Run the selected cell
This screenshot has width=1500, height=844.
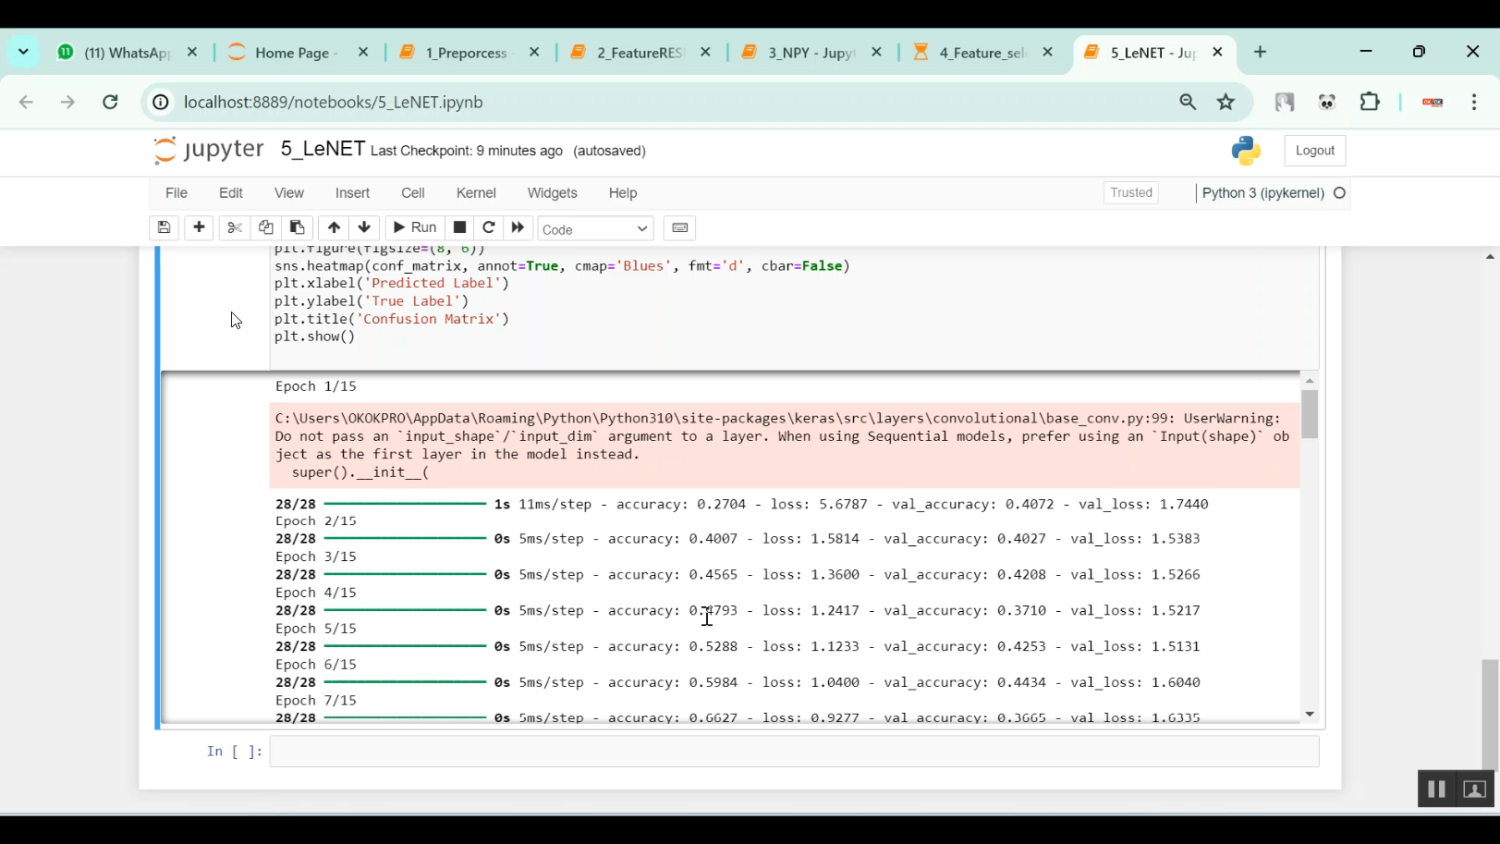(413, 227)
